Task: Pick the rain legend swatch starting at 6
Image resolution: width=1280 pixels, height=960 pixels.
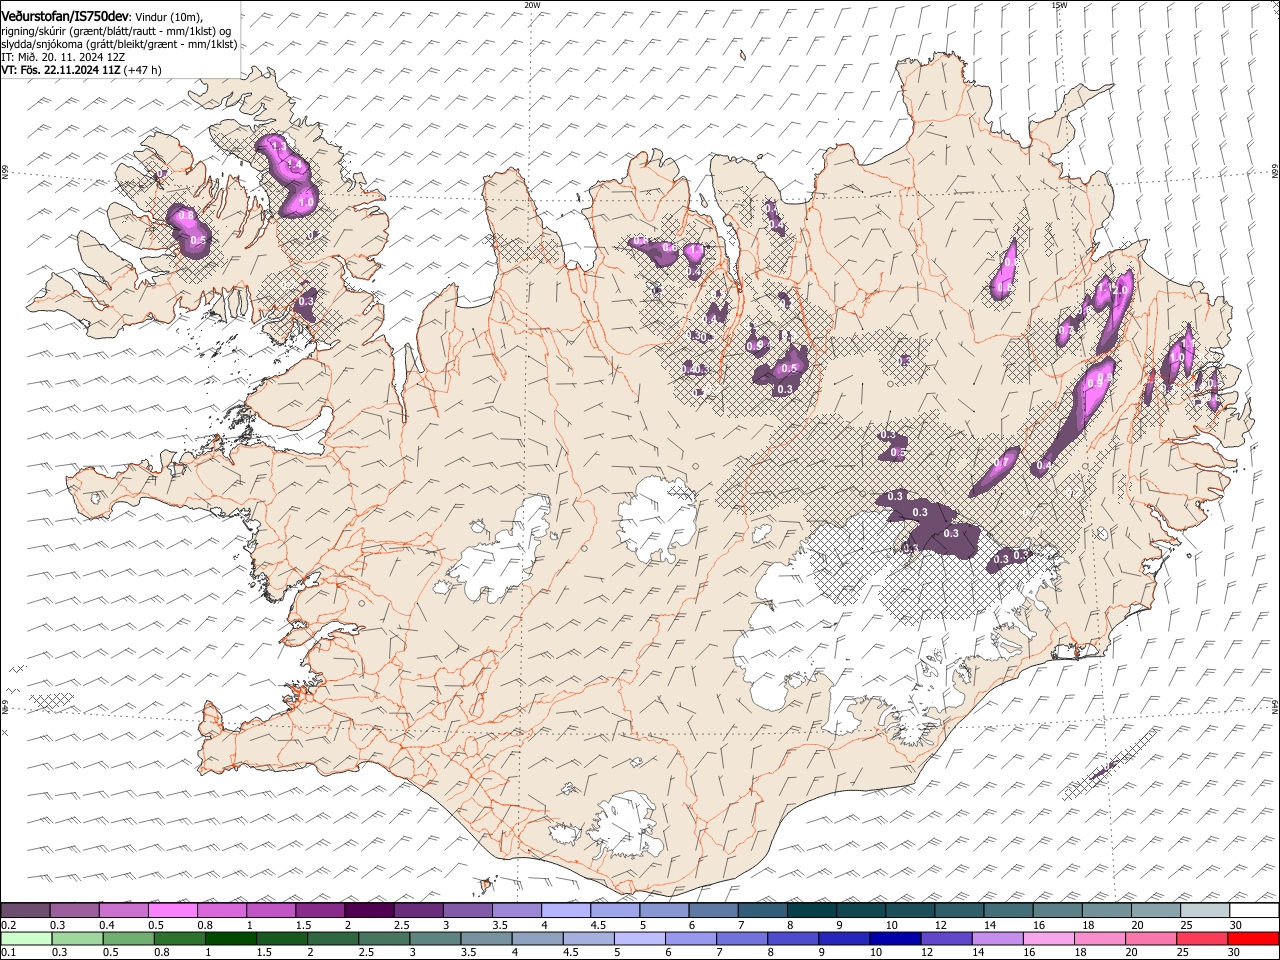Action: 690,938
